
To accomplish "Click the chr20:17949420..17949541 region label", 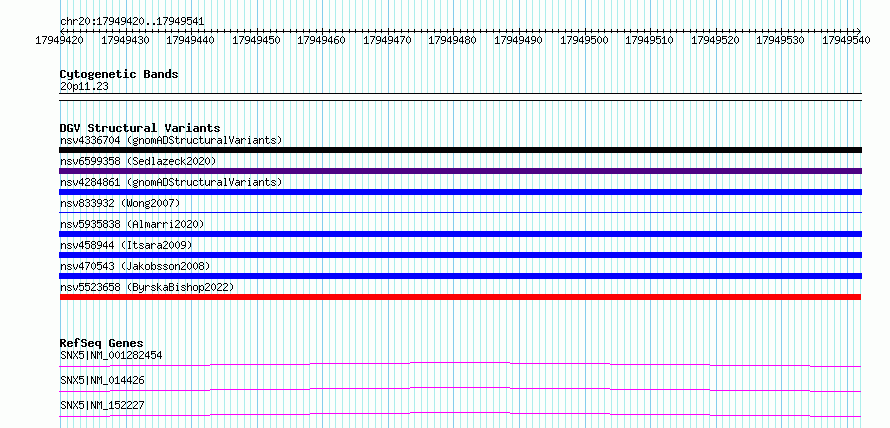I will [132, 22].
